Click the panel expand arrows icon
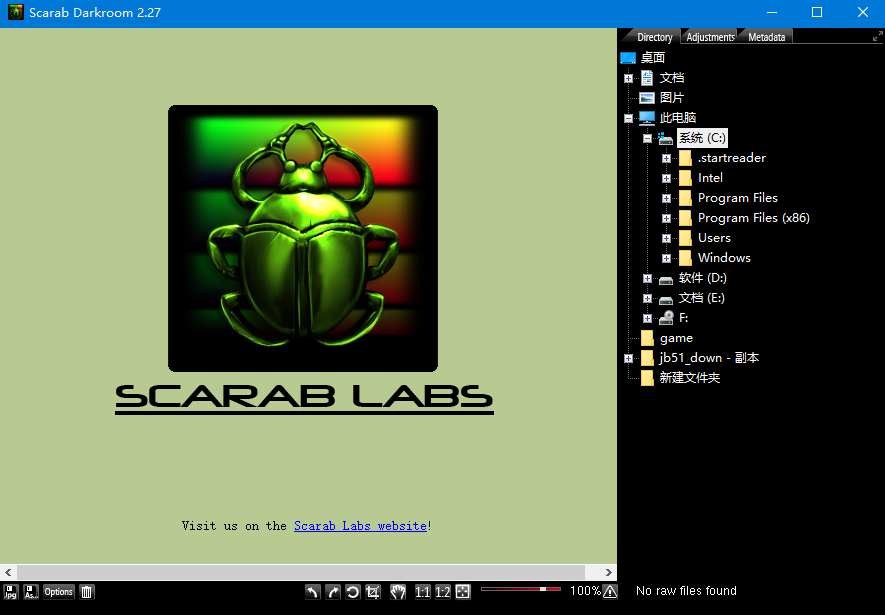Viewport: 885px width, 615px height. pyautogui.click(x=877, y=37)
